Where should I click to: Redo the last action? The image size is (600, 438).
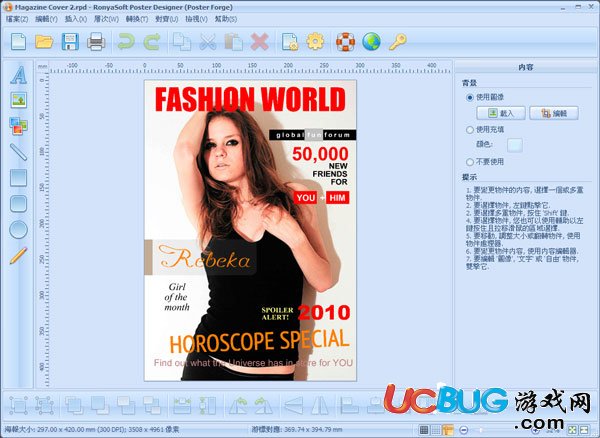(152, 41)
